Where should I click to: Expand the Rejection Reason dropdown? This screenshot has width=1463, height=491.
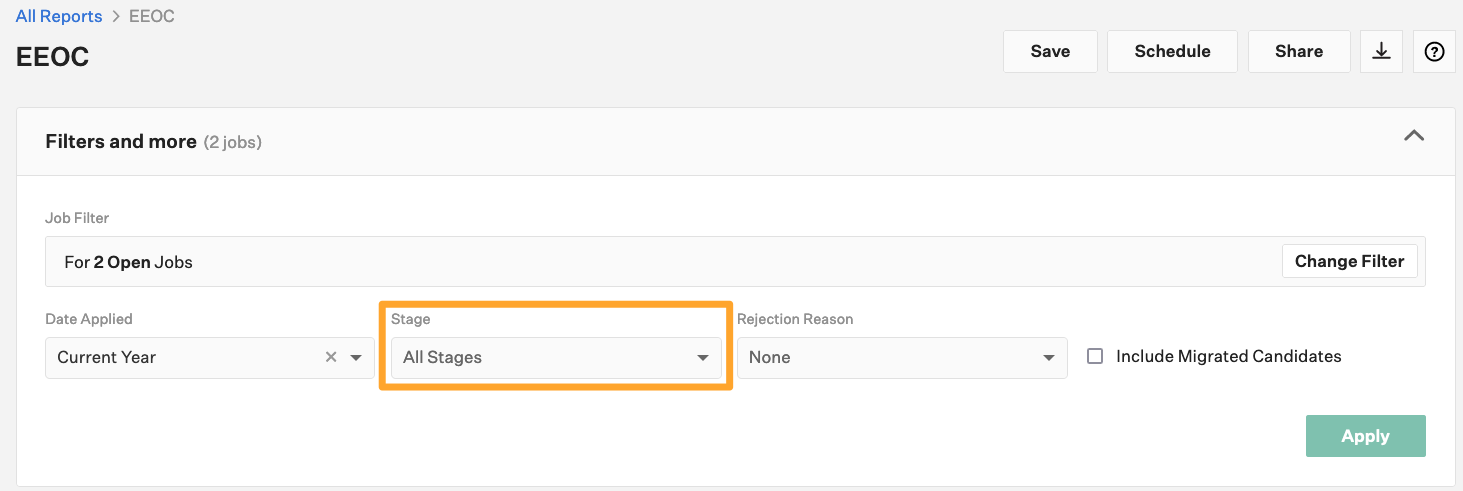coord(902,357)
